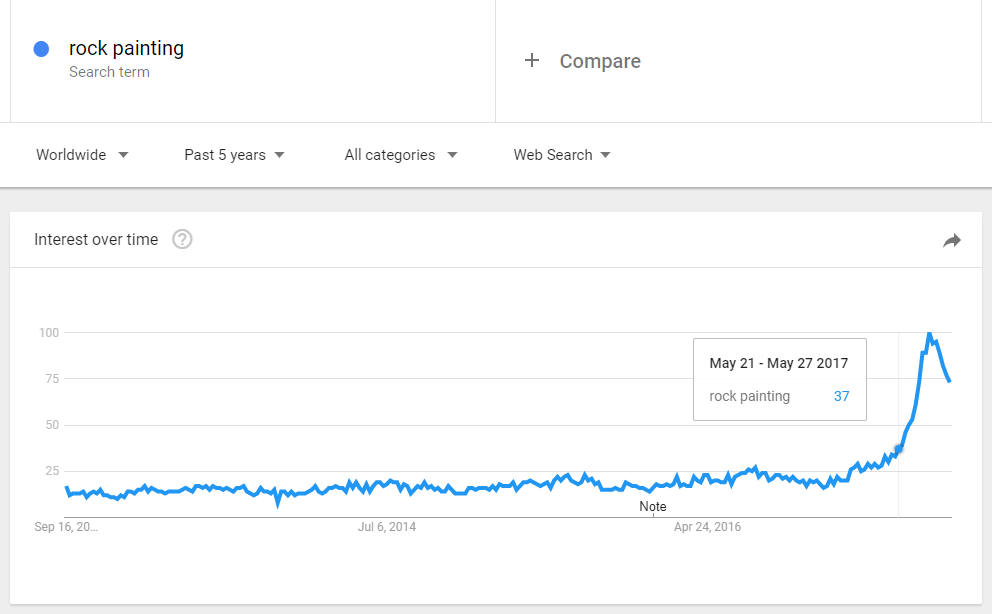
Task: Click the arrow beside All categories
Action: [452, 155]
